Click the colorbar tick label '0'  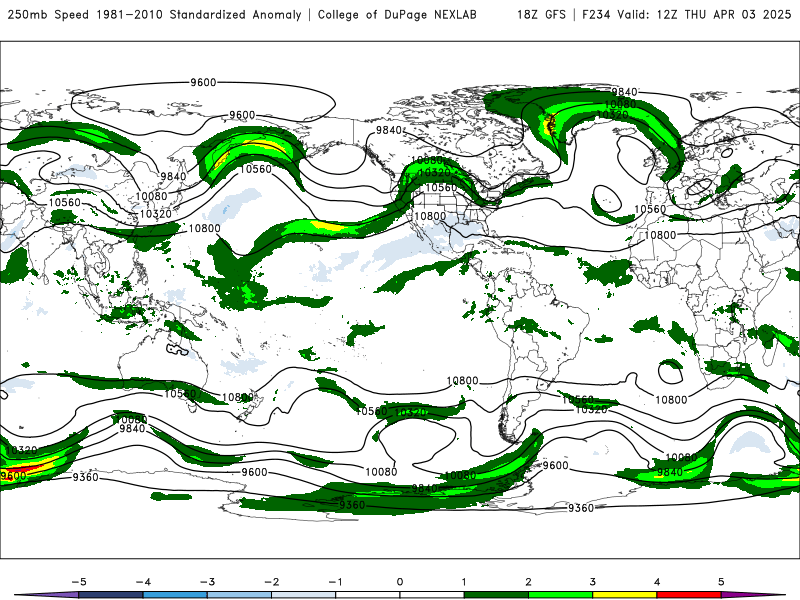(400, 582)
